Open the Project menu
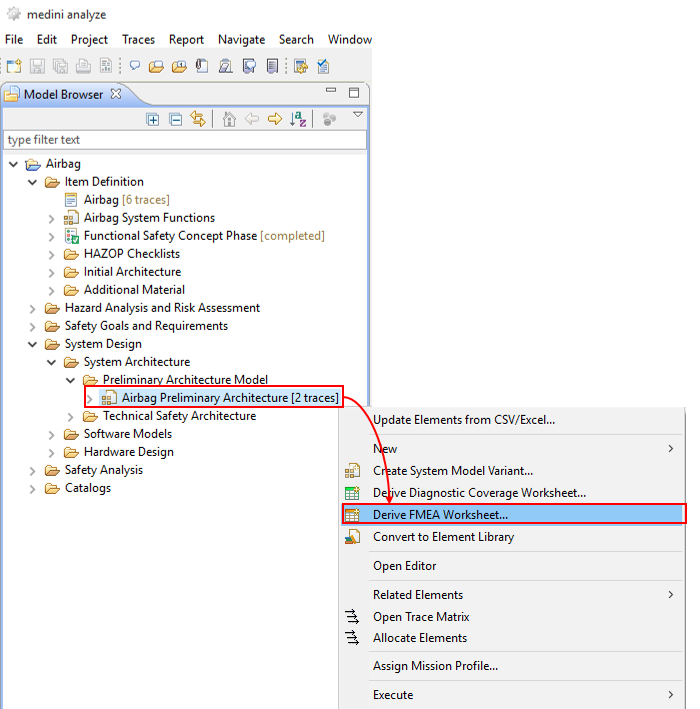The width and height of the screenshot is (700, 709). click(x=89, y=40)
